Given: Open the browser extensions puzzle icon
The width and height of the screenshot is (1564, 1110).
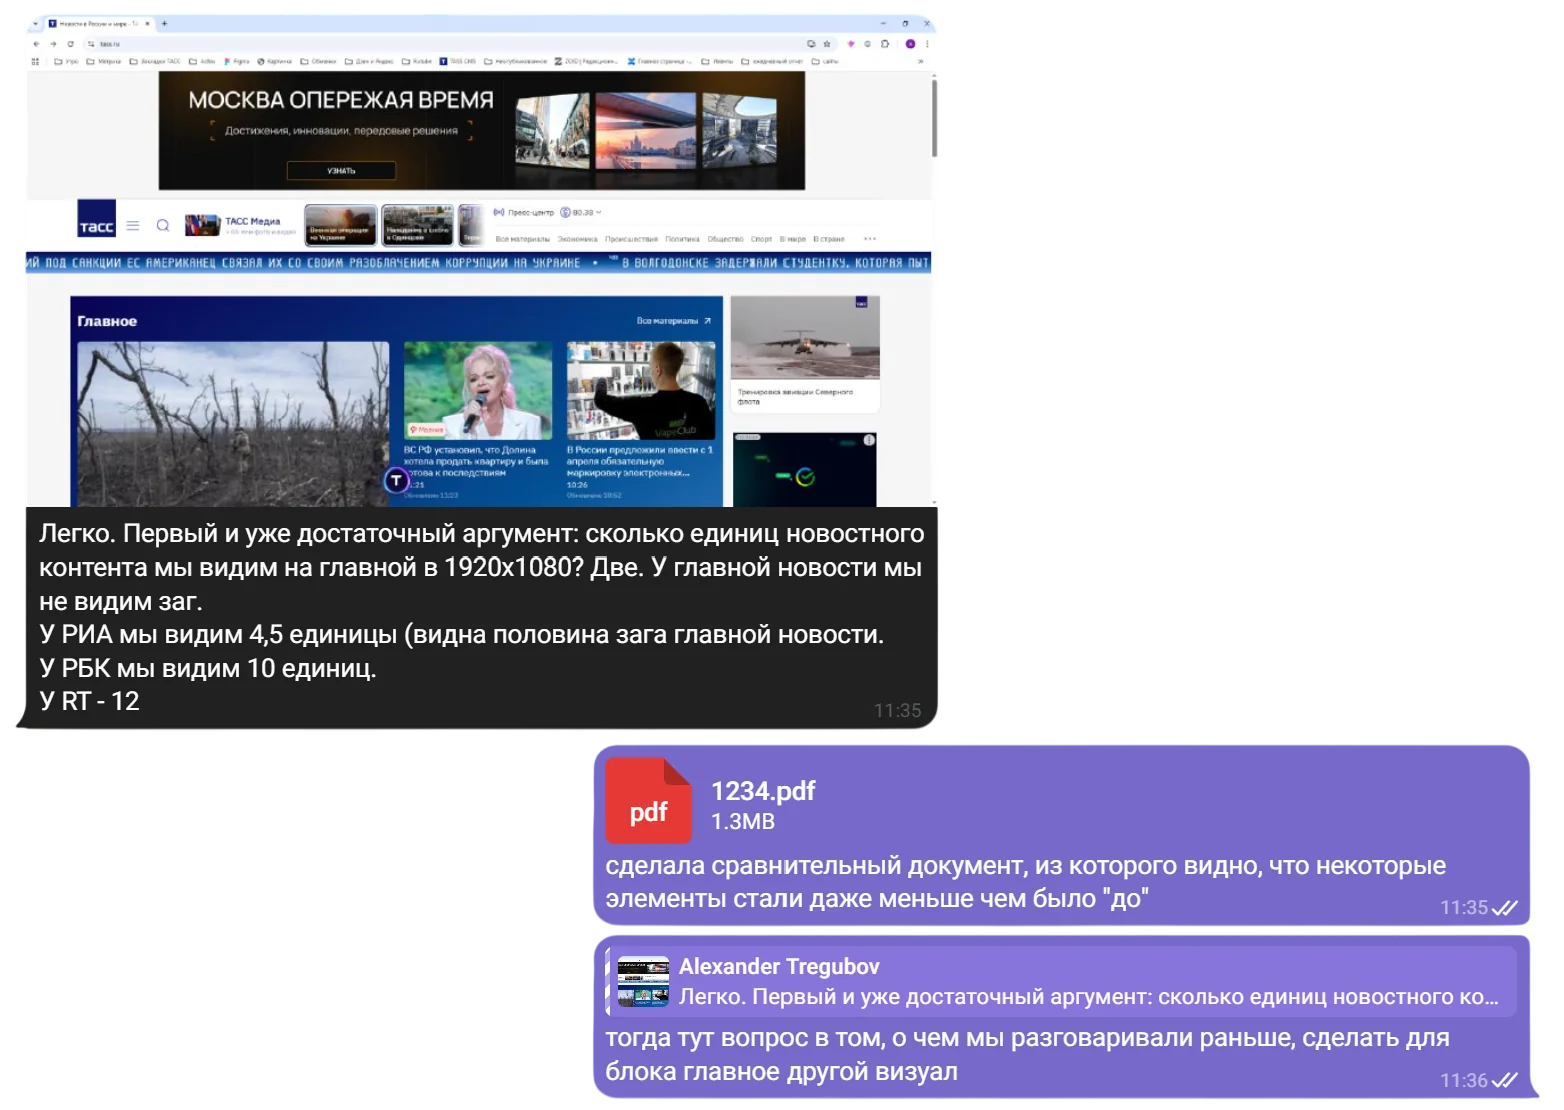Looking at the screenshot, I should point(885,44).
